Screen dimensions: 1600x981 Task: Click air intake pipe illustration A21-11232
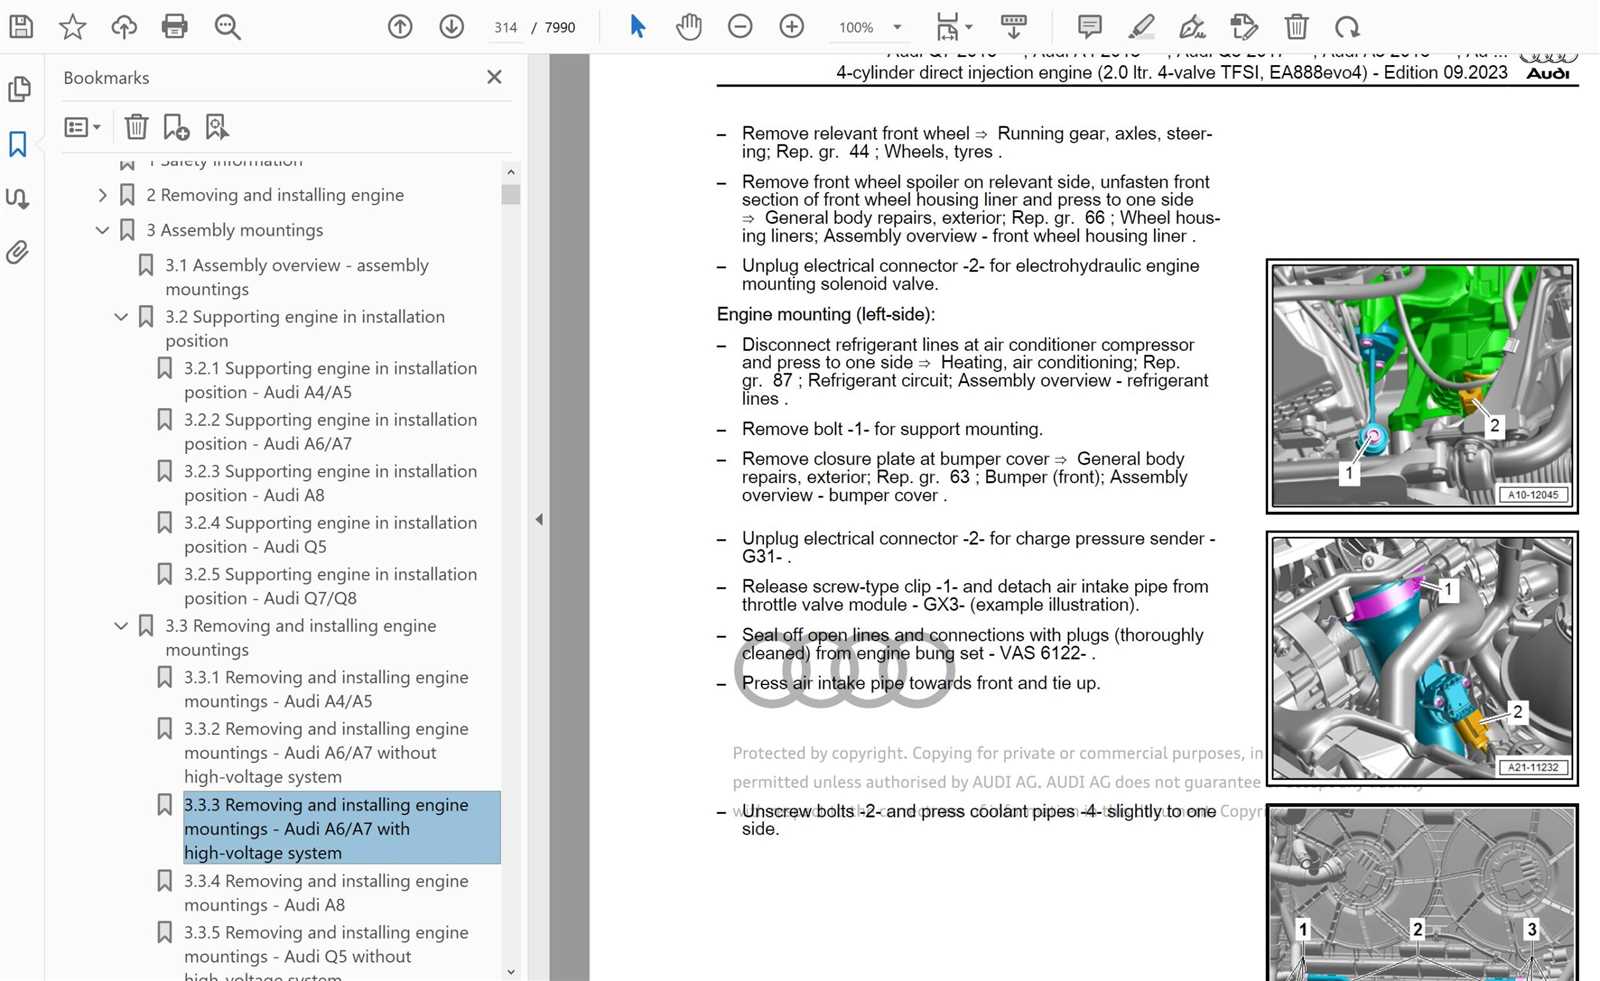click(1422, 658)
